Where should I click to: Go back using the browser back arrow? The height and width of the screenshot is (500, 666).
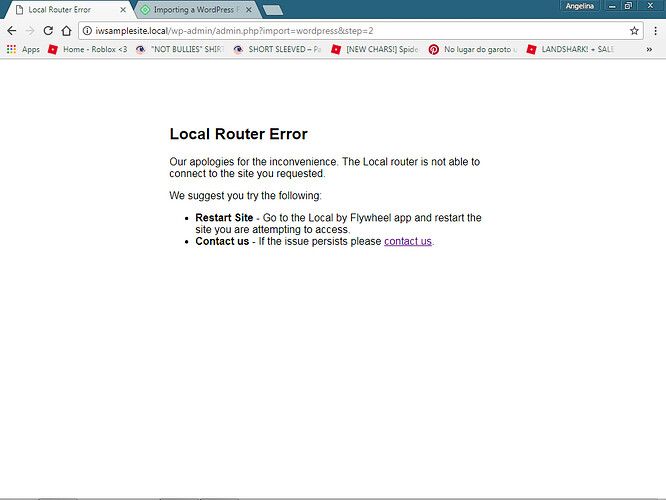[11, 31]
